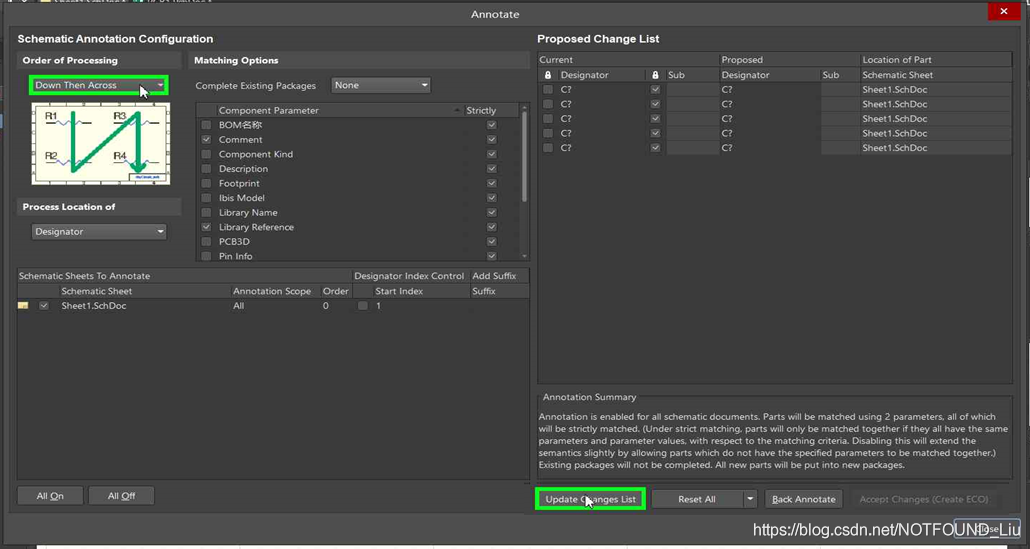Toggle Strictly checkbox for Pin Info row
This screenshot has width=1030, height=549.
pos(491,256)
